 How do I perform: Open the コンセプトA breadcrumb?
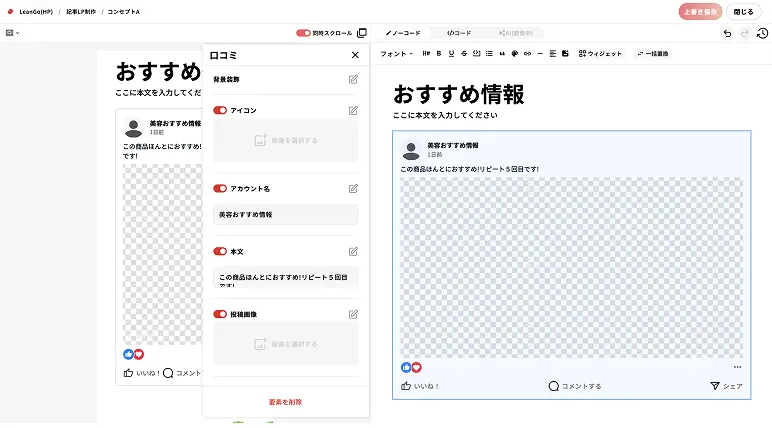(124, 12)
